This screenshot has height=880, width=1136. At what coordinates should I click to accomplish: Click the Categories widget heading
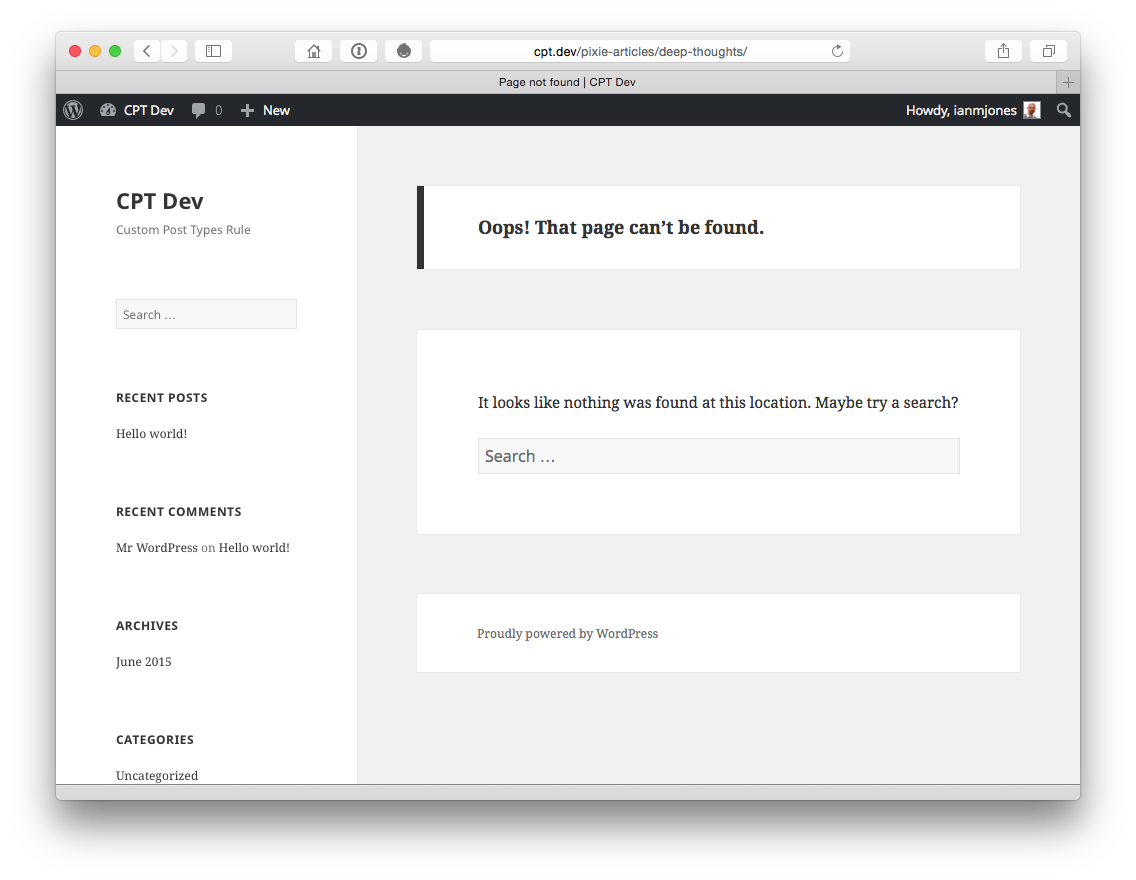(x=154, y=739)
